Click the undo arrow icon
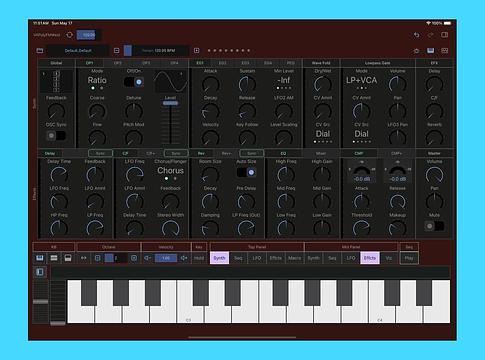Image resolution: width=485 pixels, height=360 pixels. [x=417, y=35]
